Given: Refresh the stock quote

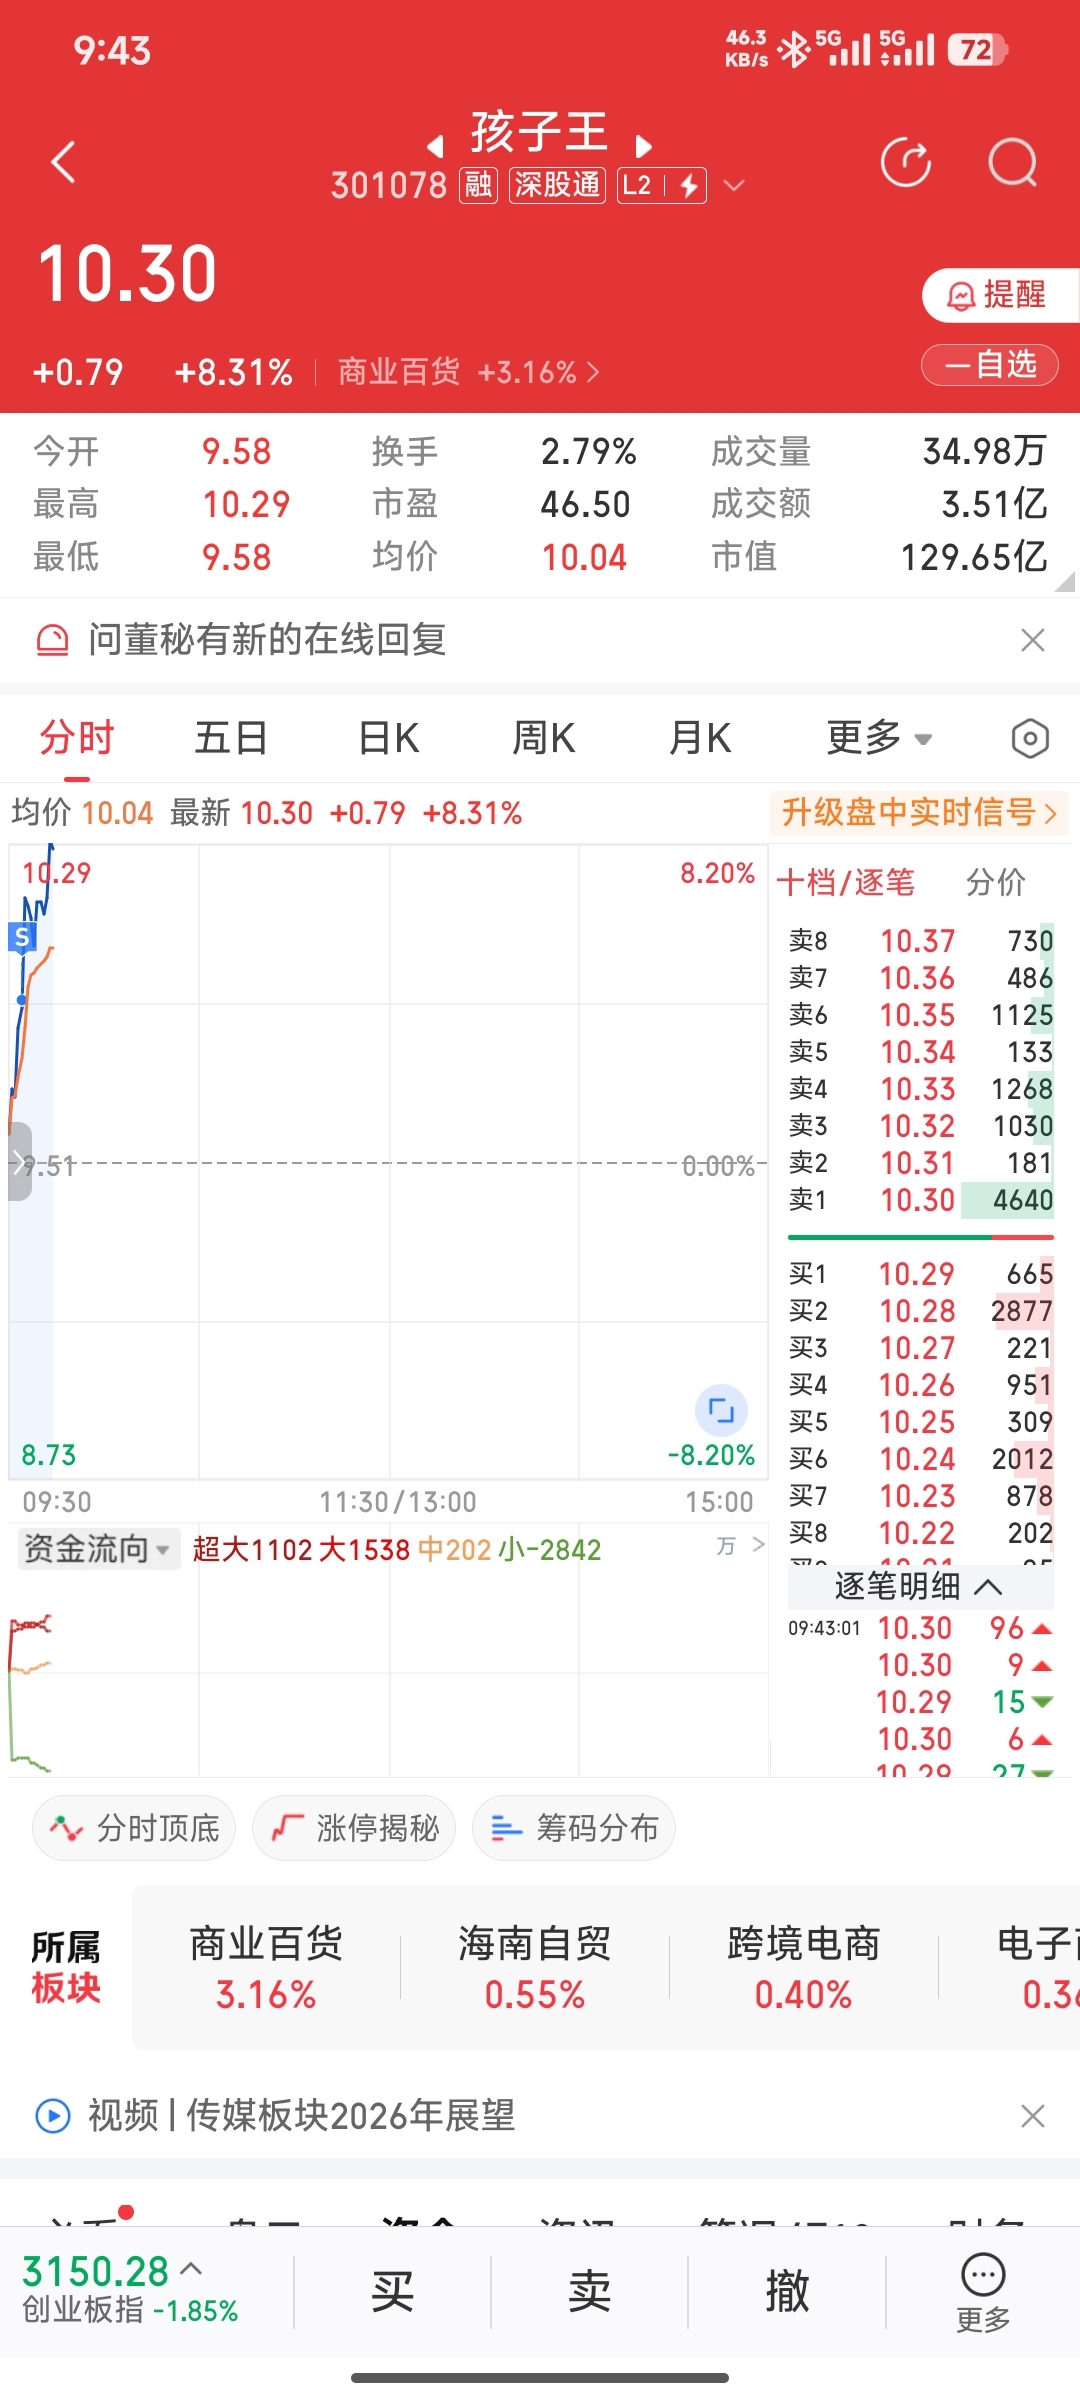Looking at the screenshot, I should coord(906,162).
